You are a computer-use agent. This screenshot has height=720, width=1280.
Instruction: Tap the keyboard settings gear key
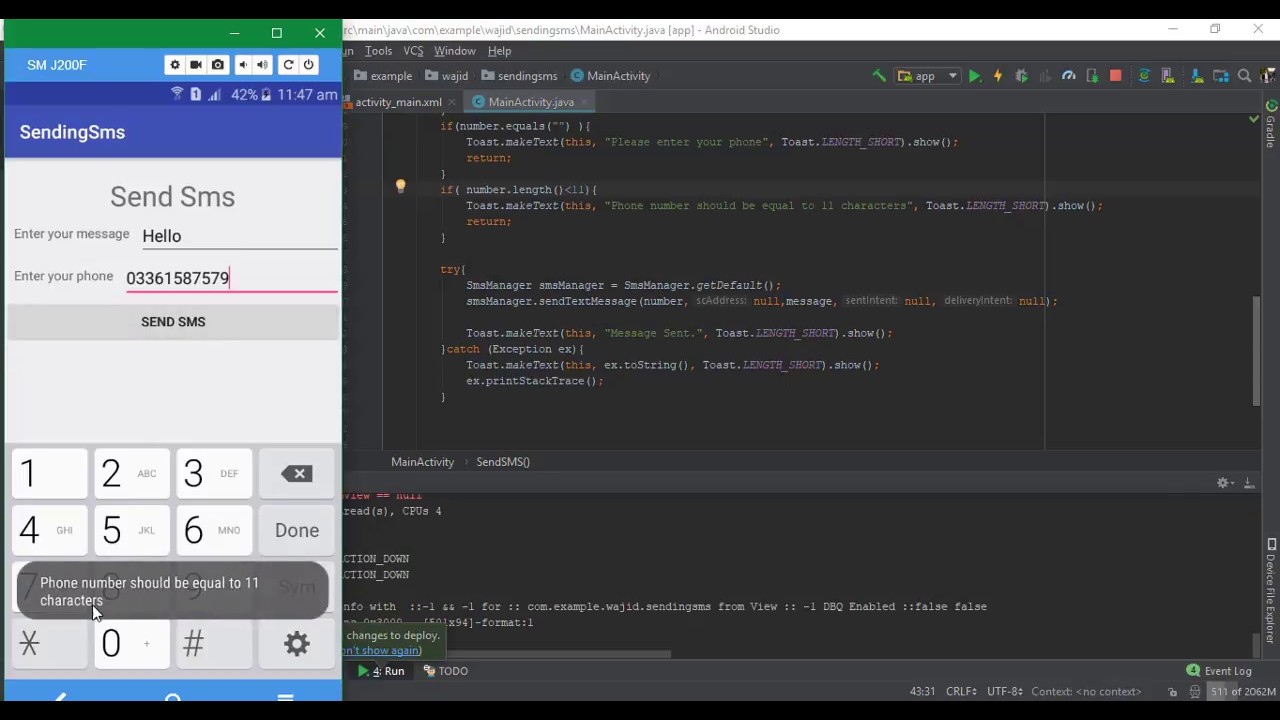(297, 644)
